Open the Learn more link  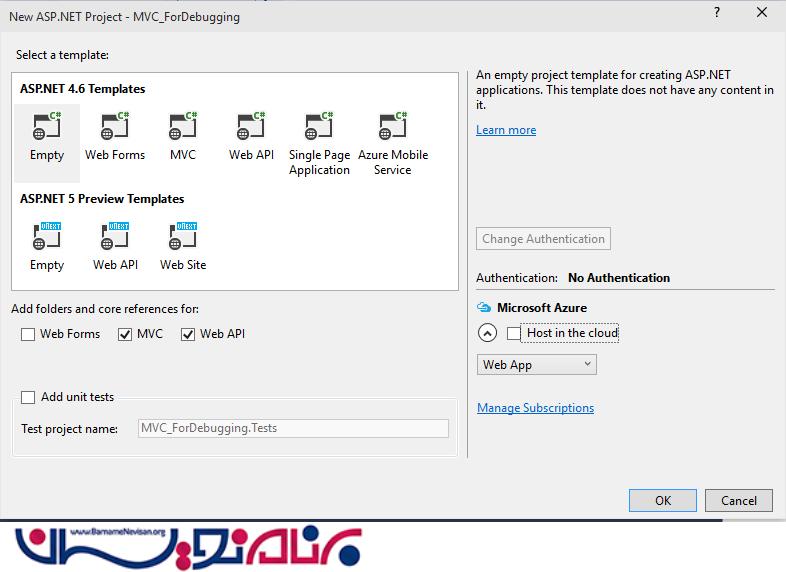click(x=506, y=130)
